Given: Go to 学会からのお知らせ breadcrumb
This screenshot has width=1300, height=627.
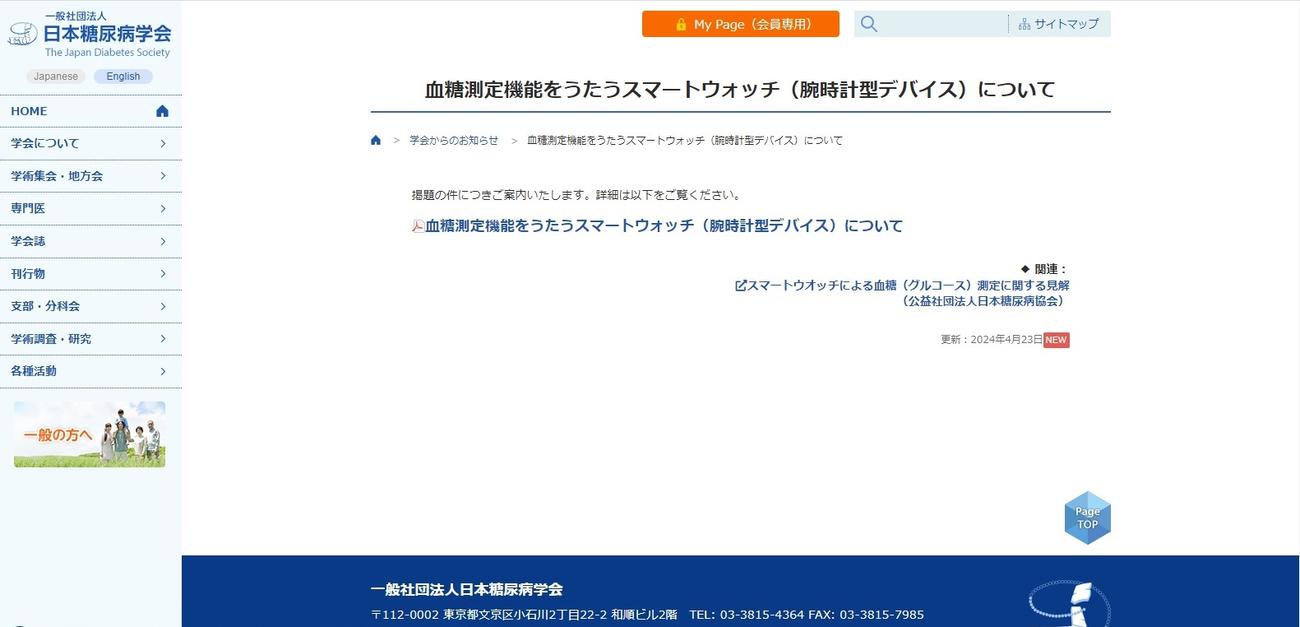Looking at the screenshot, I should [454, 140].
